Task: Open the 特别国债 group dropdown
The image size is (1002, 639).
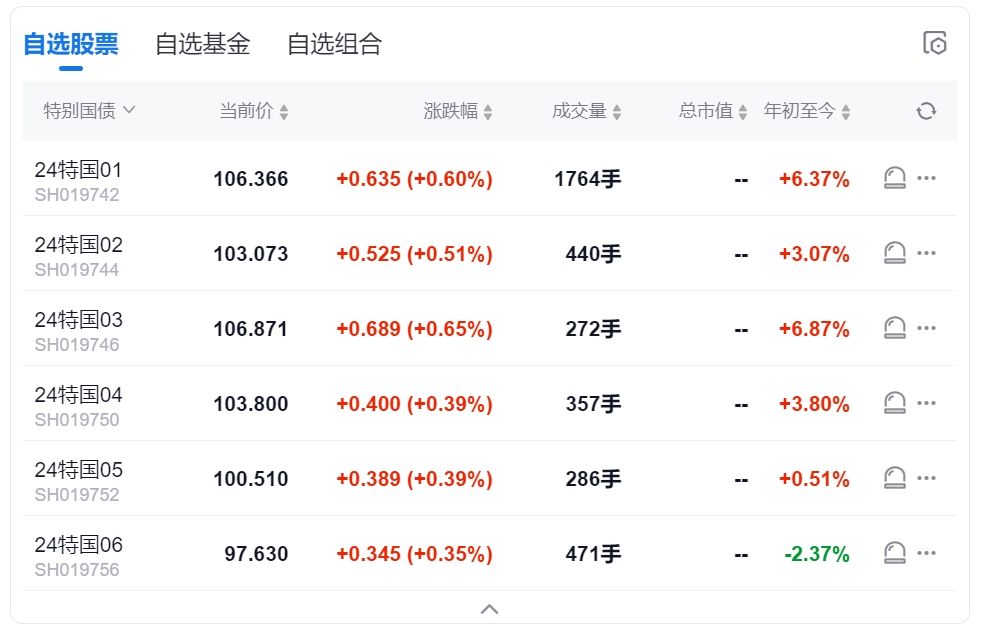Action: coord(89,111)
